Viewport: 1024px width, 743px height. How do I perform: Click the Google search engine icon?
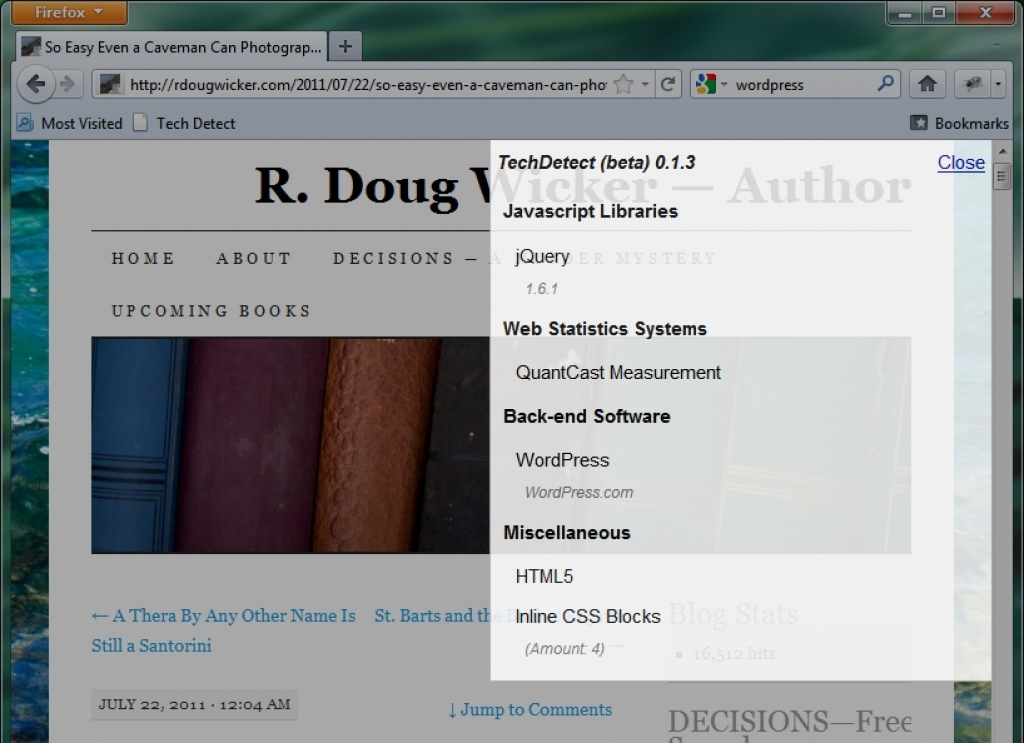click(705, 84)
